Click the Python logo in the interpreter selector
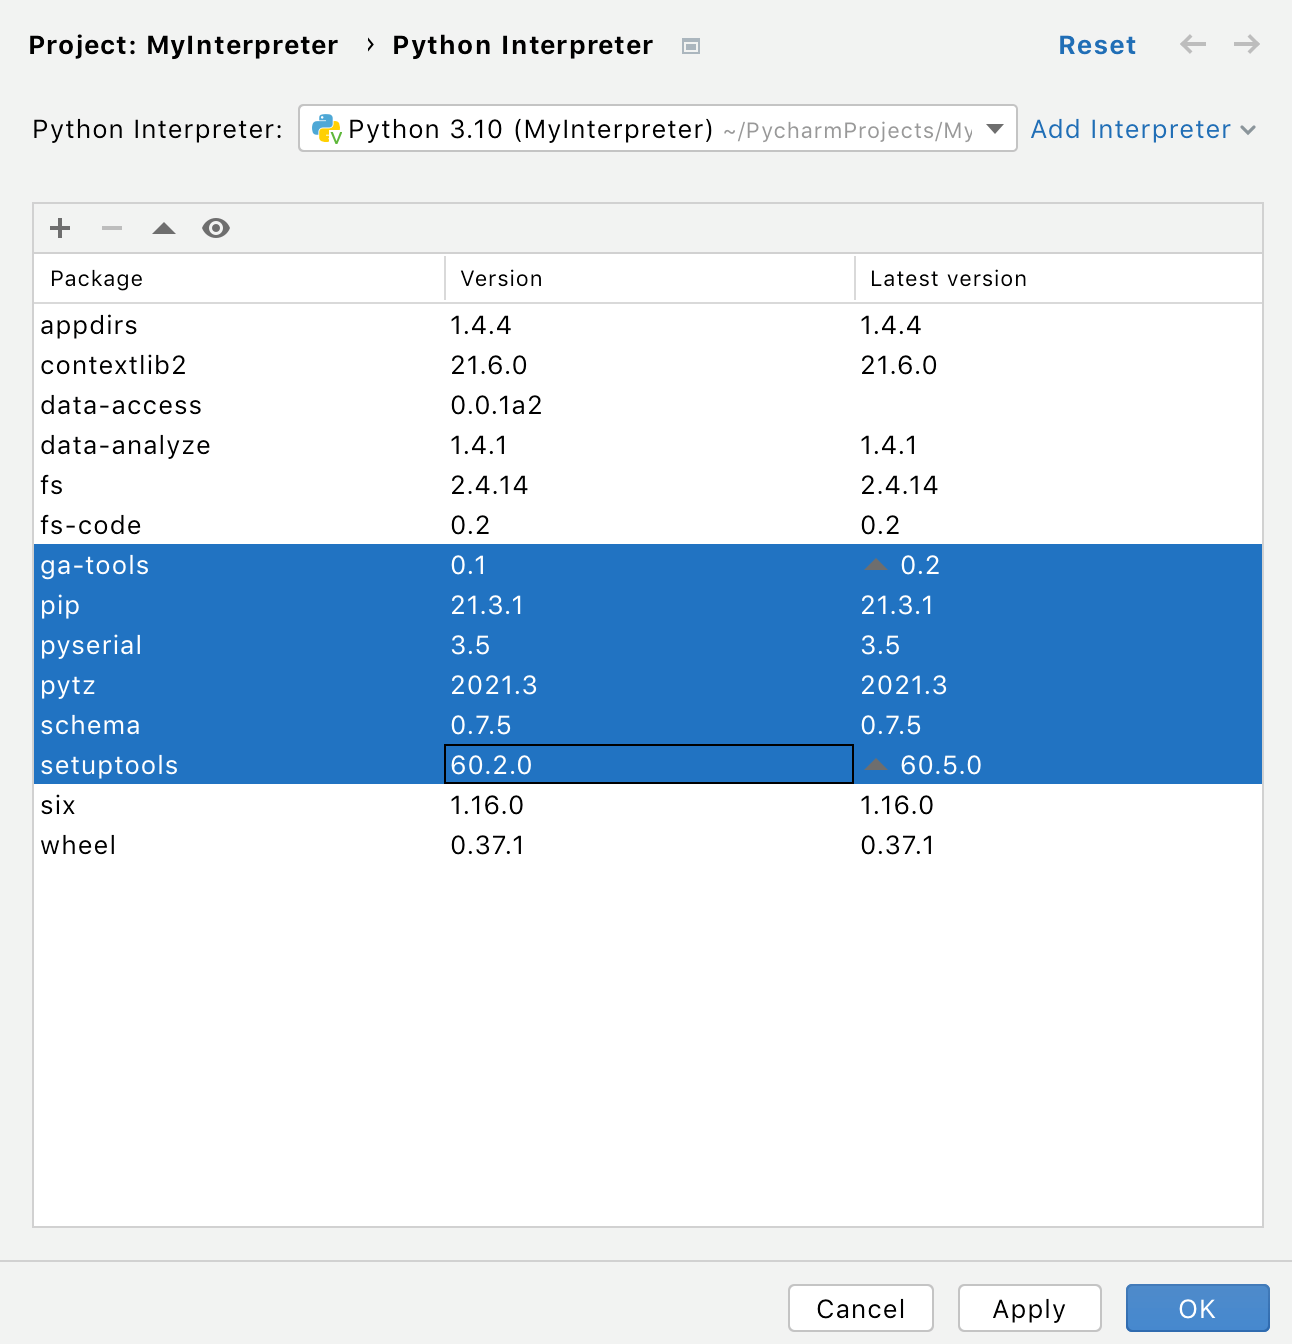1292x1344 pixels. coord(327,129)
